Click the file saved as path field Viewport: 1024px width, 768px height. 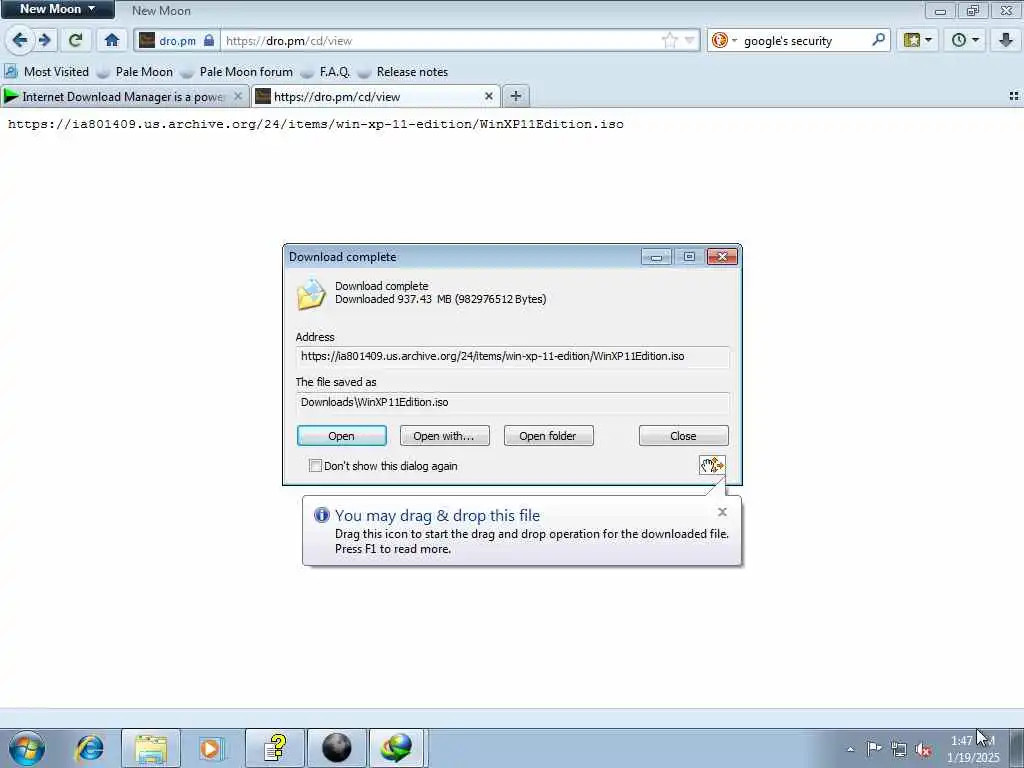513,402
